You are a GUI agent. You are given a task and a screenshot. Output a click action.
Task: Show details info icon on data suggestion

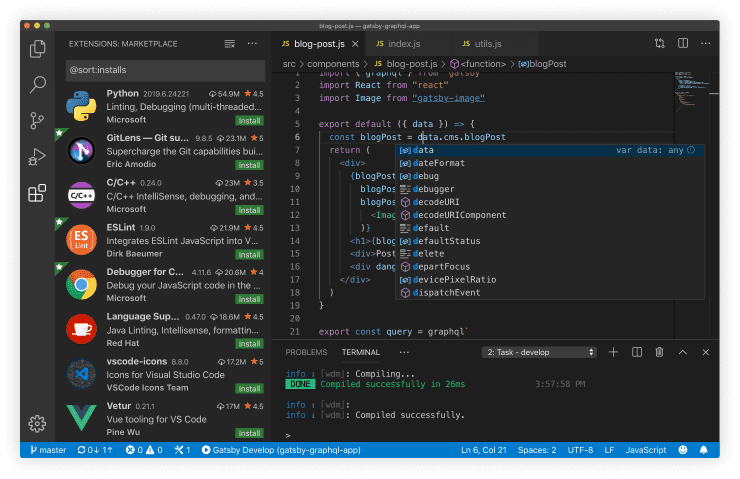coord(691,150)
